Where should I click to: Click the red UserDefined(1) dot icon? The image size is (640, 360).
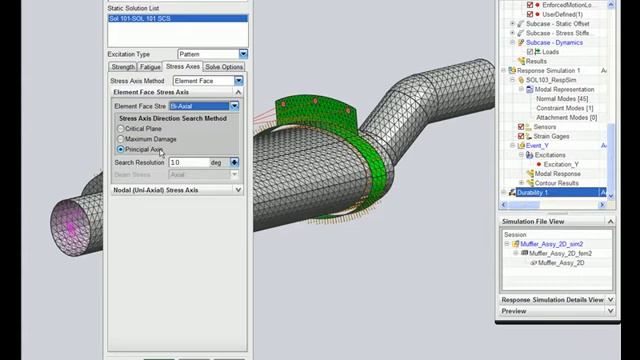pos(538,14)
